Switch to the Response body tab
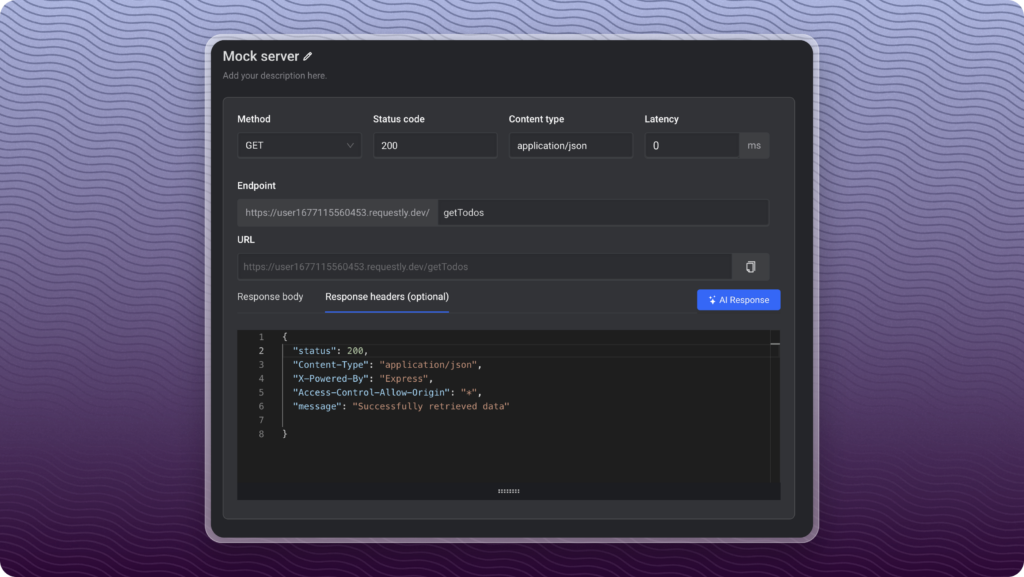 270,297
